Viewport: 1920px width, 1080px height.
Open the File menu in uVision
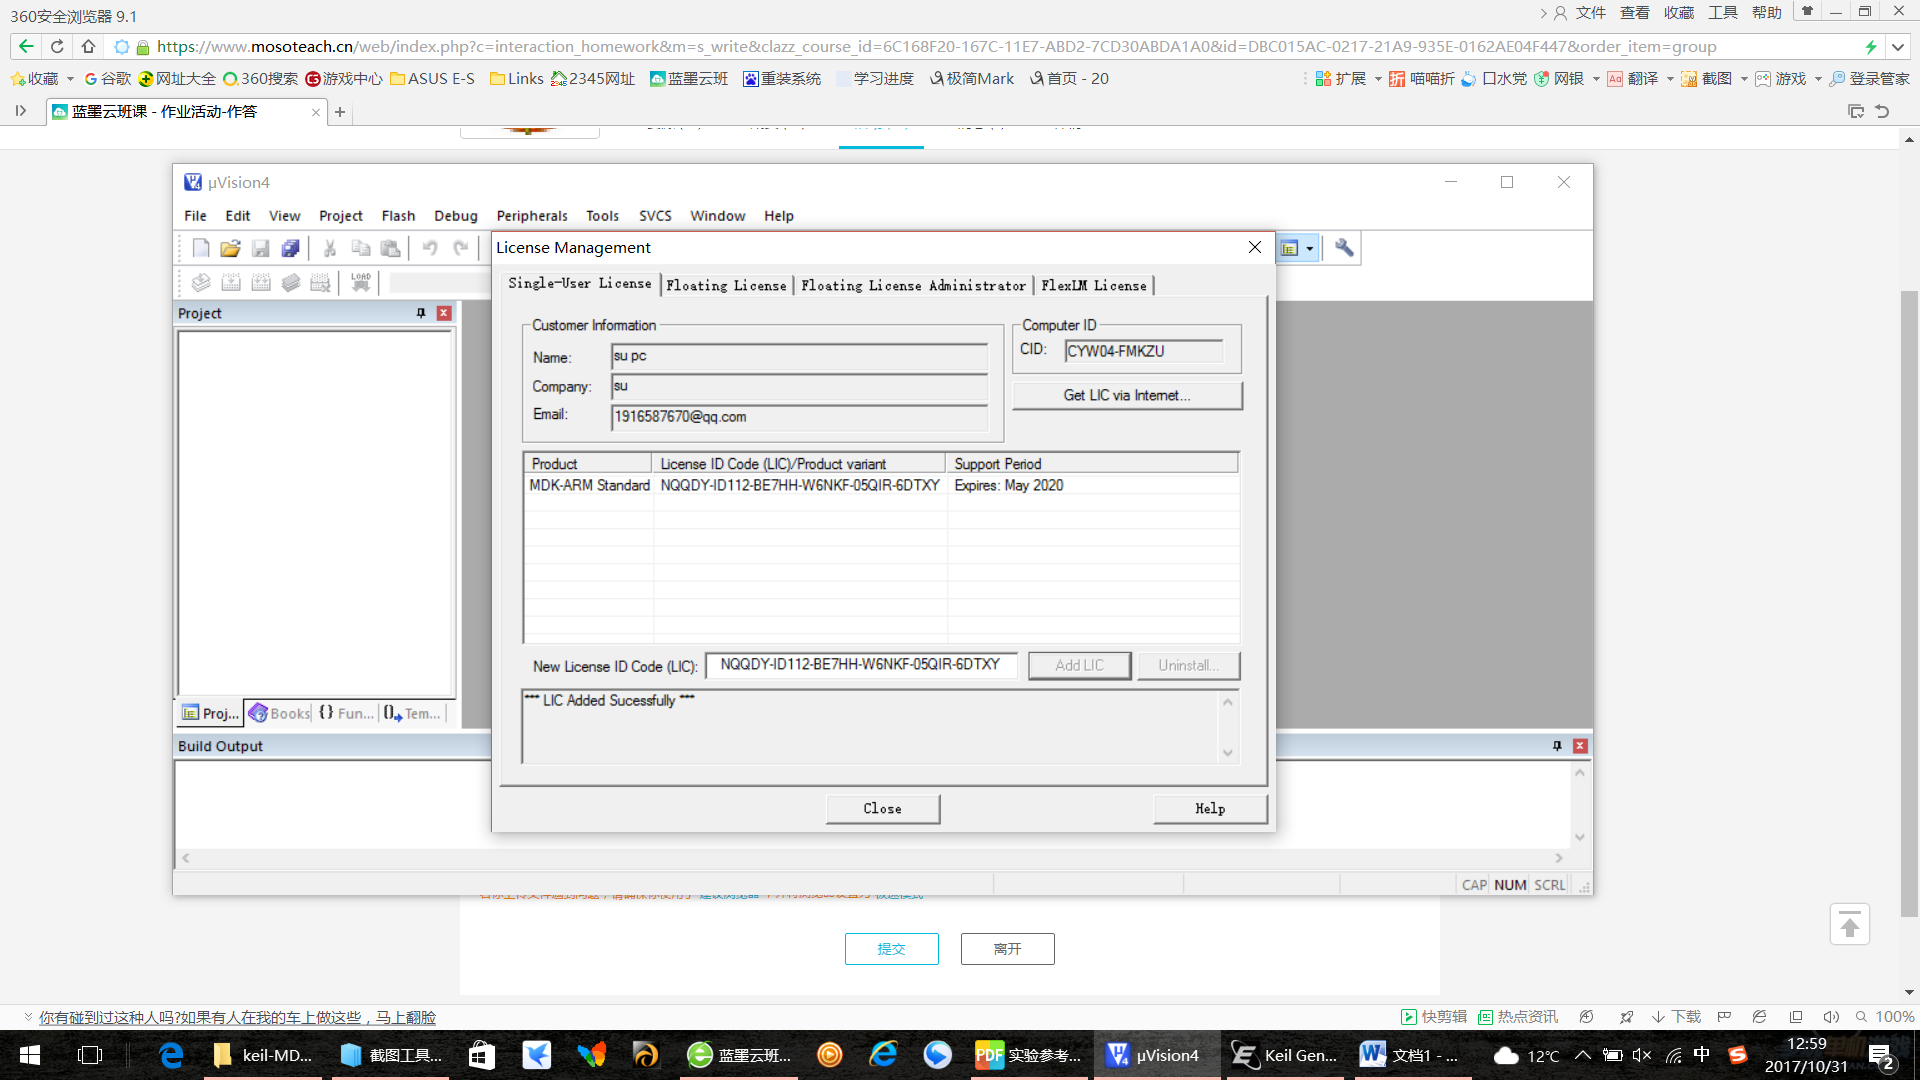(195, 216)
